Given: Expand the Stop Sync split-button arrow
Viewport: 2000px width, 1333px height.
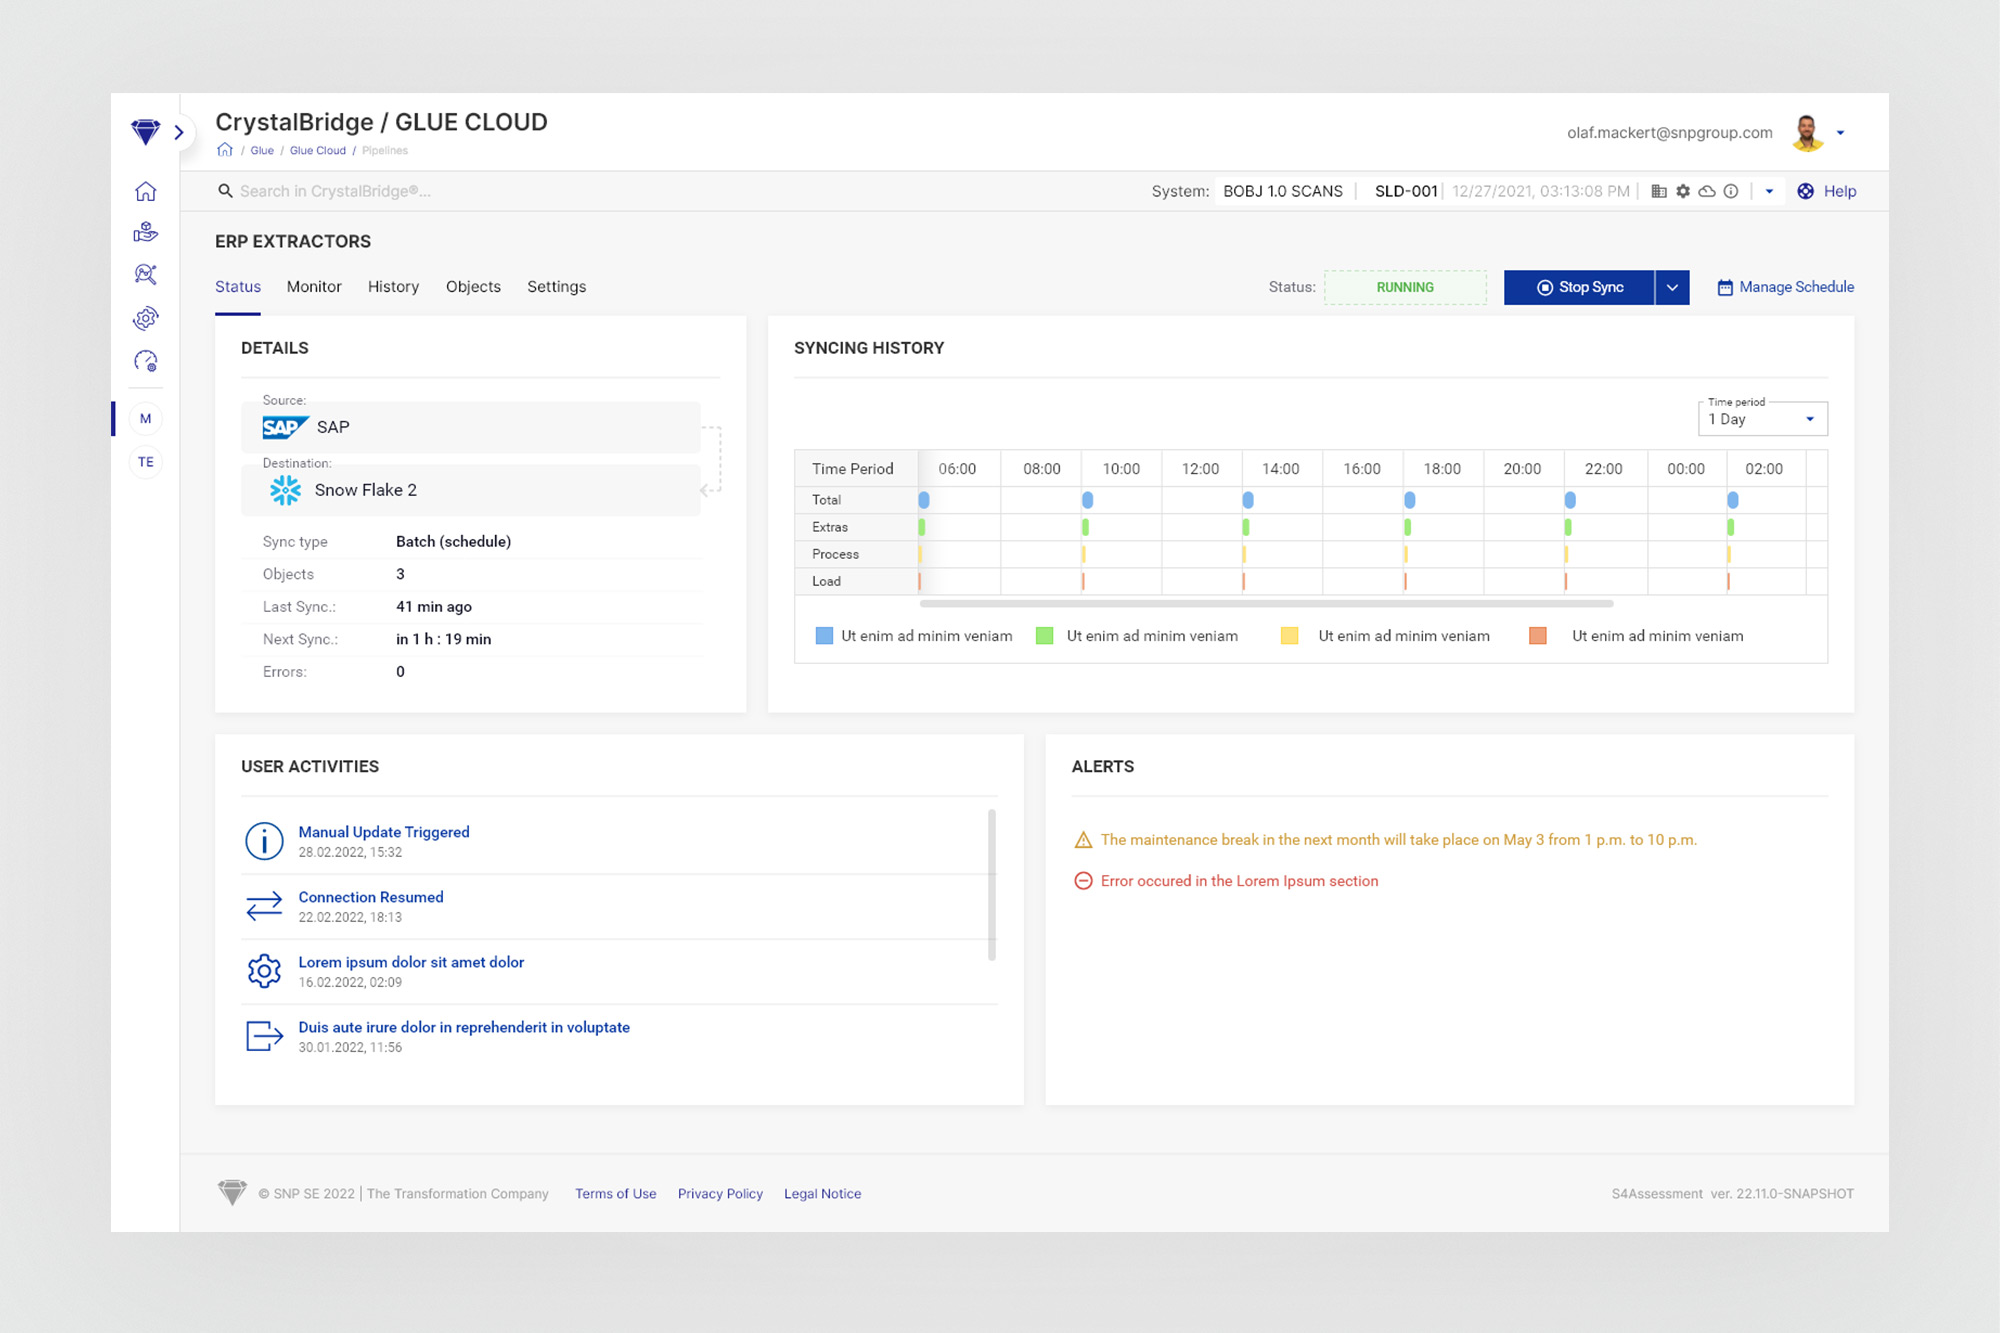Looking at the screenshot, I should coord(1672,287).
